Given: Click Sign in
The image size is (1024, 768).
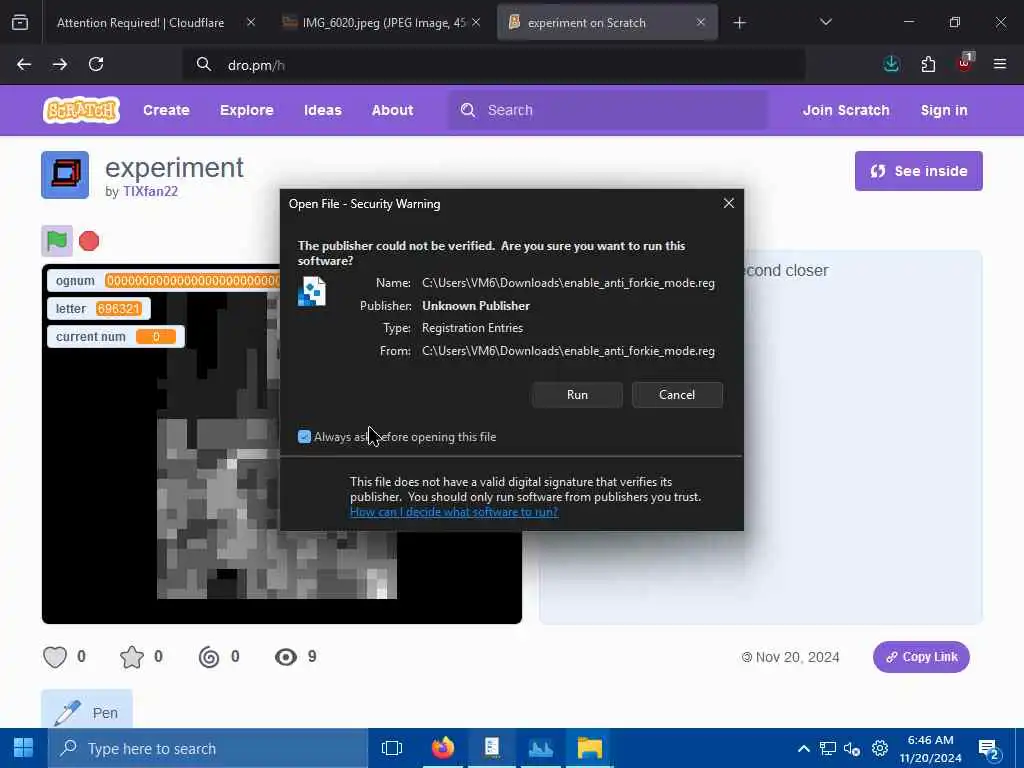Looking at the screenshot, I should (944, 110).
